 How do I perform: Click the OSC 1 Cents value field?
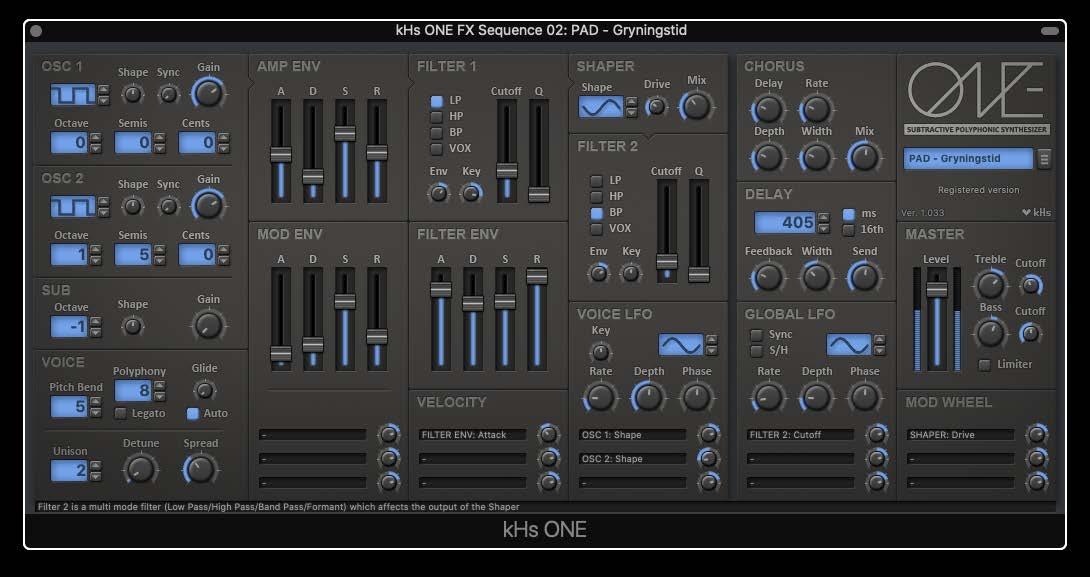coord(197,143)
